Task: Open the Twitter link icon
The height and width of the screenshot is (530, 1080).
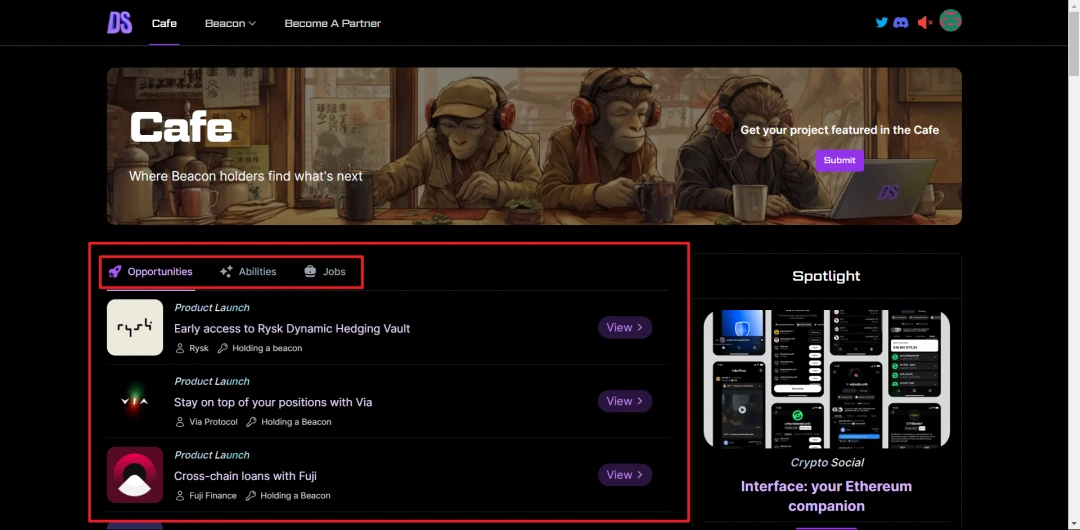Action: 881,22
